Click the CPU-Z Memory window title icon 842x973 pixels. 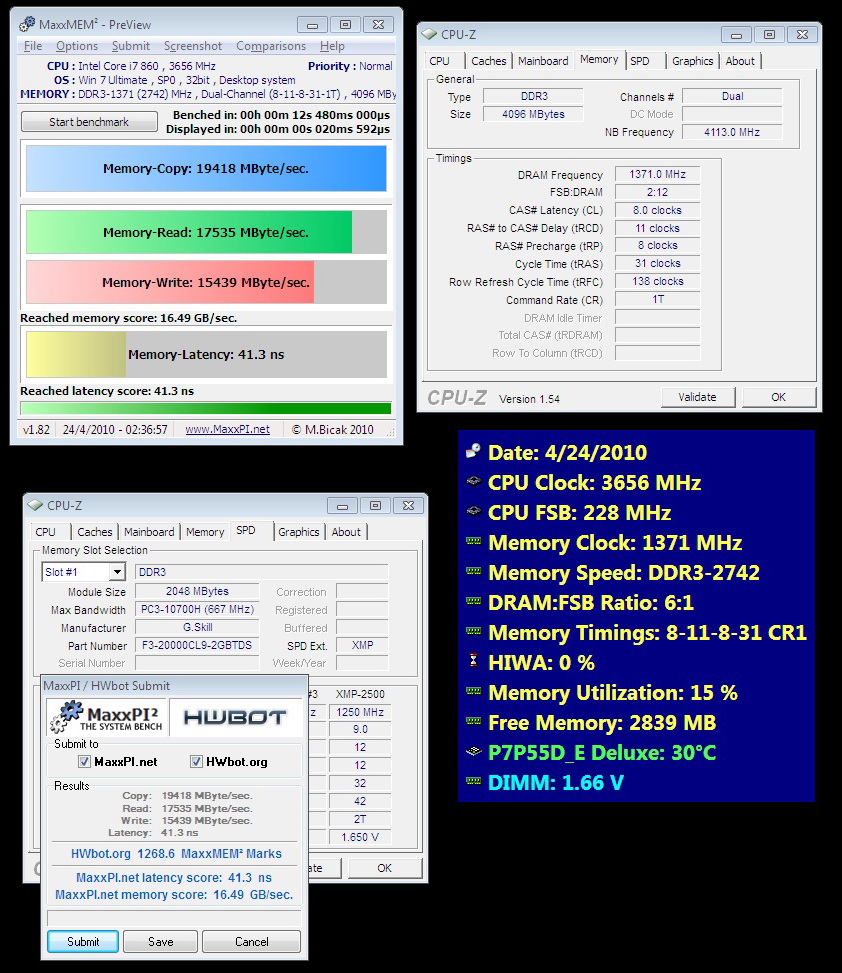[429, 34]
